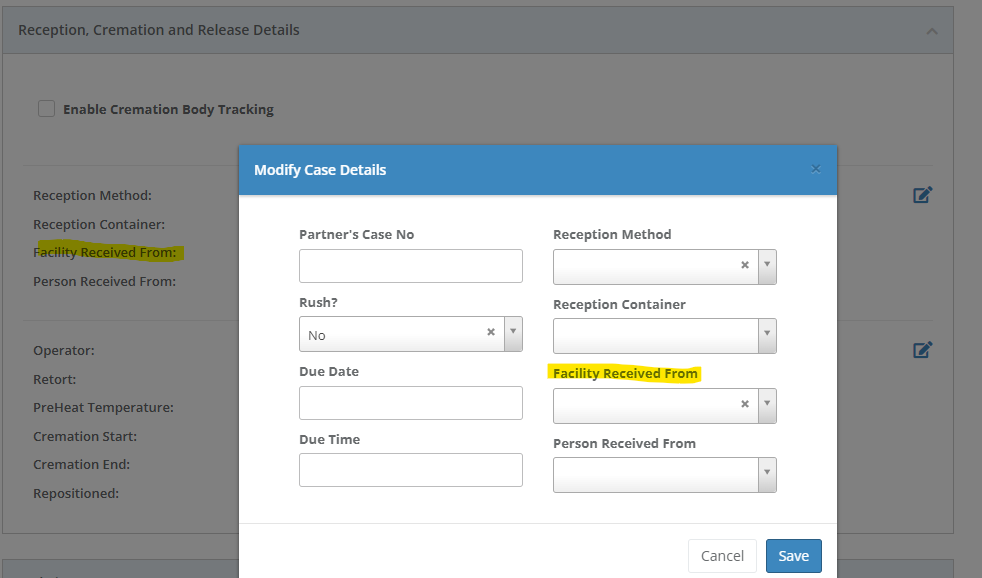Click into the Due Date field
The height and width of the screenshot is (578, 982).
coord(410,403)
